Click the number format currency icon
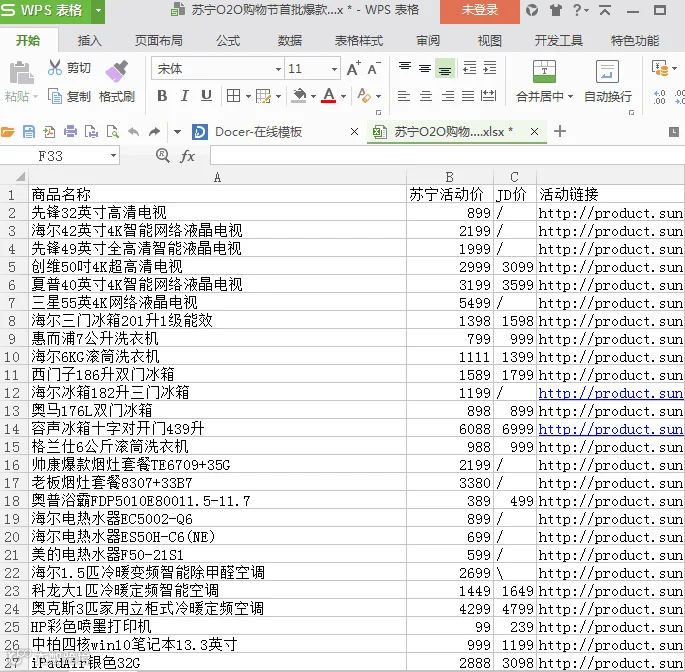Screen dimensions: 685x672 tap(660, 68)
